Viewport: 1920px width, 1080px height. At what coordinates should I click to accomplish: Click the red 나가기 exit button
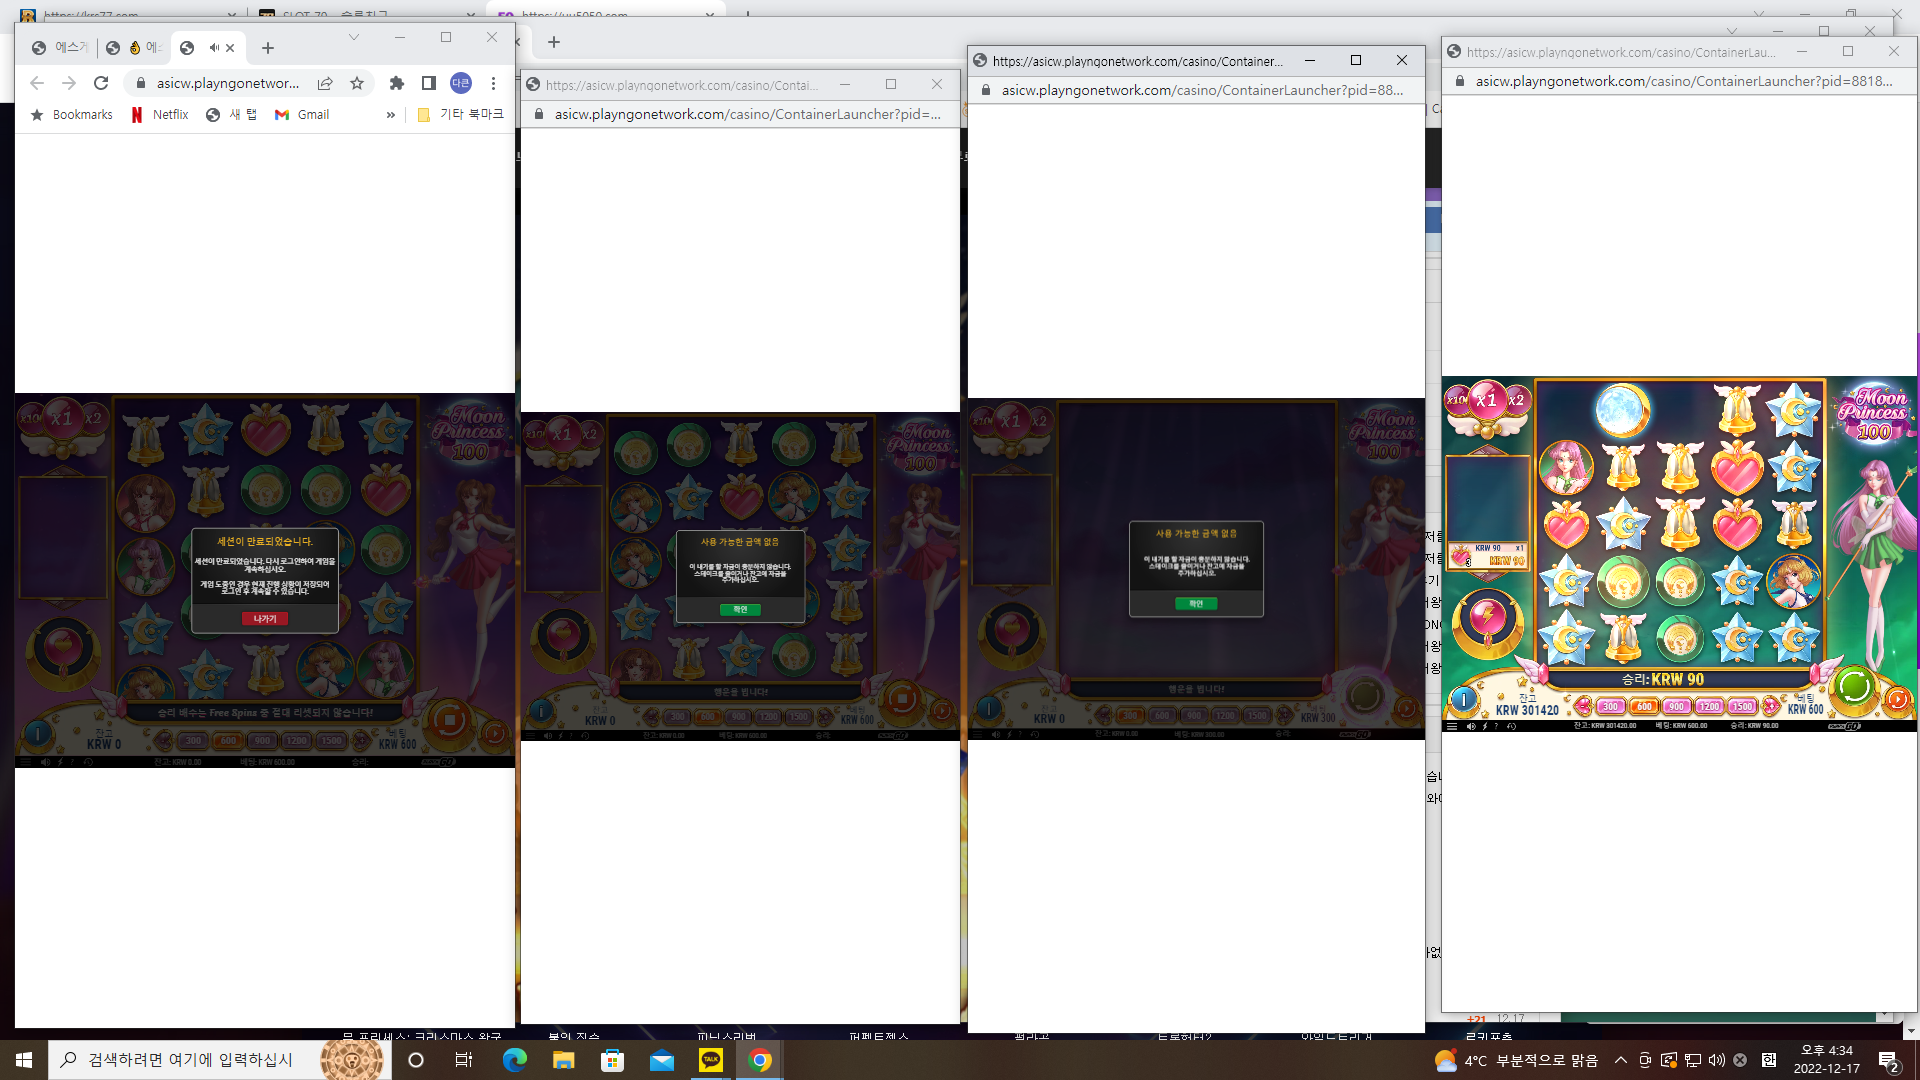265,619
